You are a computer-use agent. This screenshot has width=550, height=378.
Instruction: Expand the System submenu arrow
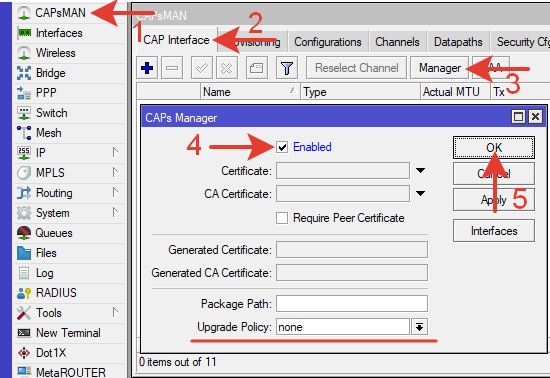tap(115, 212)
